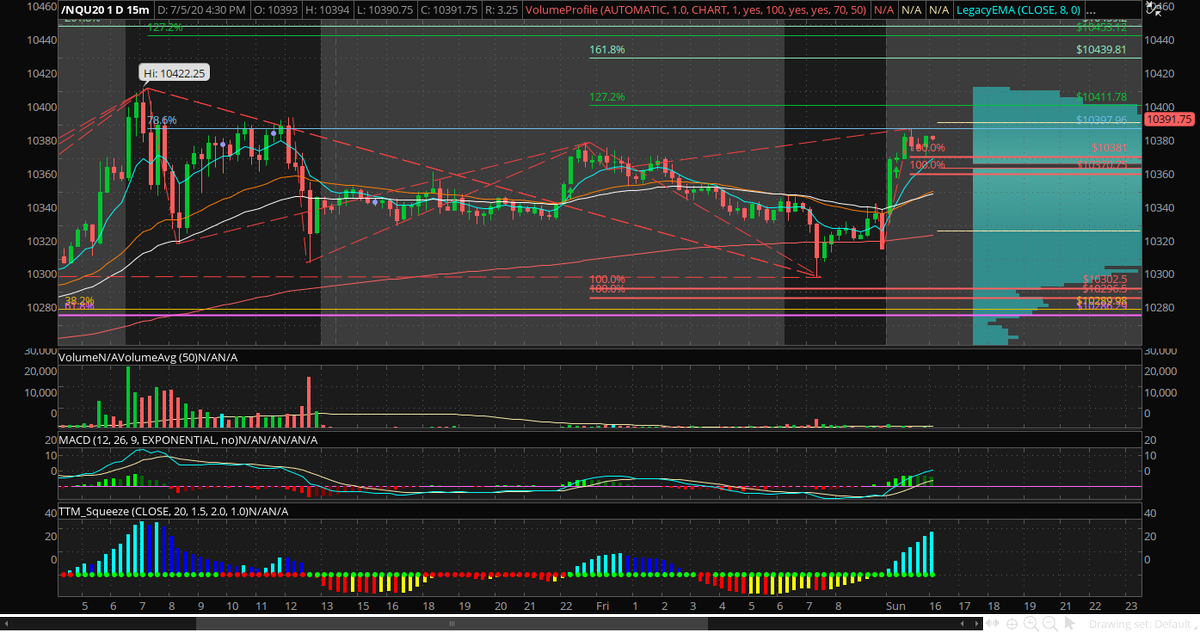This screenshot has height=634, width=1200.
Task: Click the /NQU20 1 D 15m symbol label
Action: click(105, 10)
